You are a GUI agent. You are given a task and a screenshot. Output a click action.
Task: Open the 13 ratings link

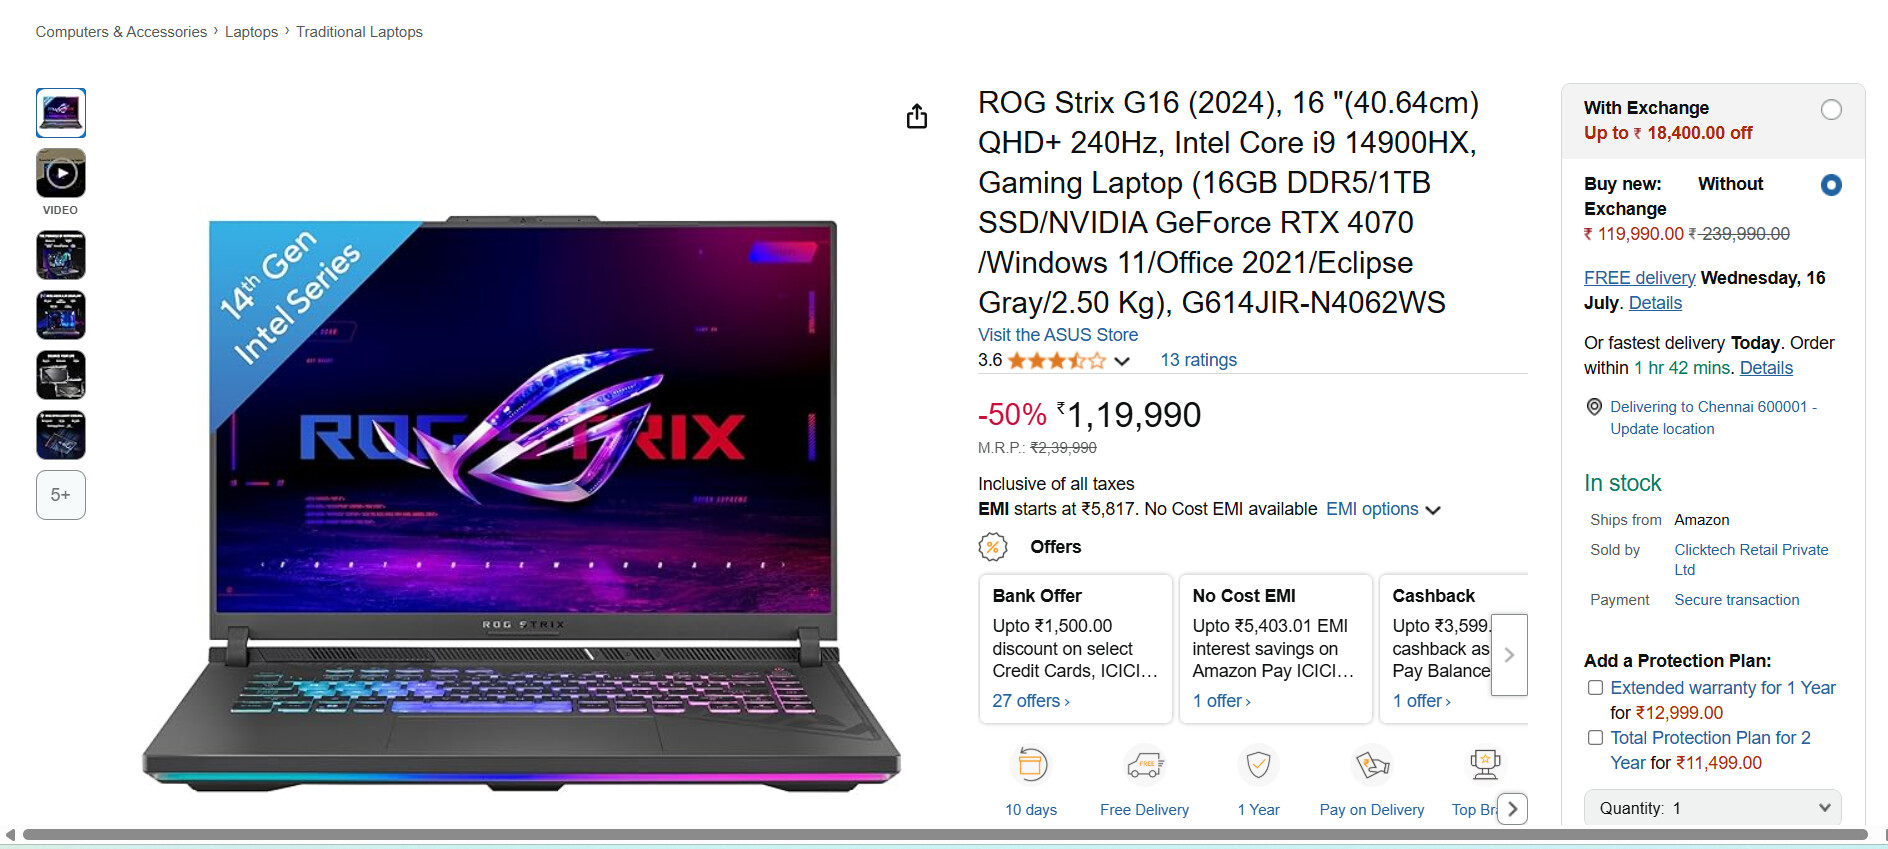pos(1199,360)
